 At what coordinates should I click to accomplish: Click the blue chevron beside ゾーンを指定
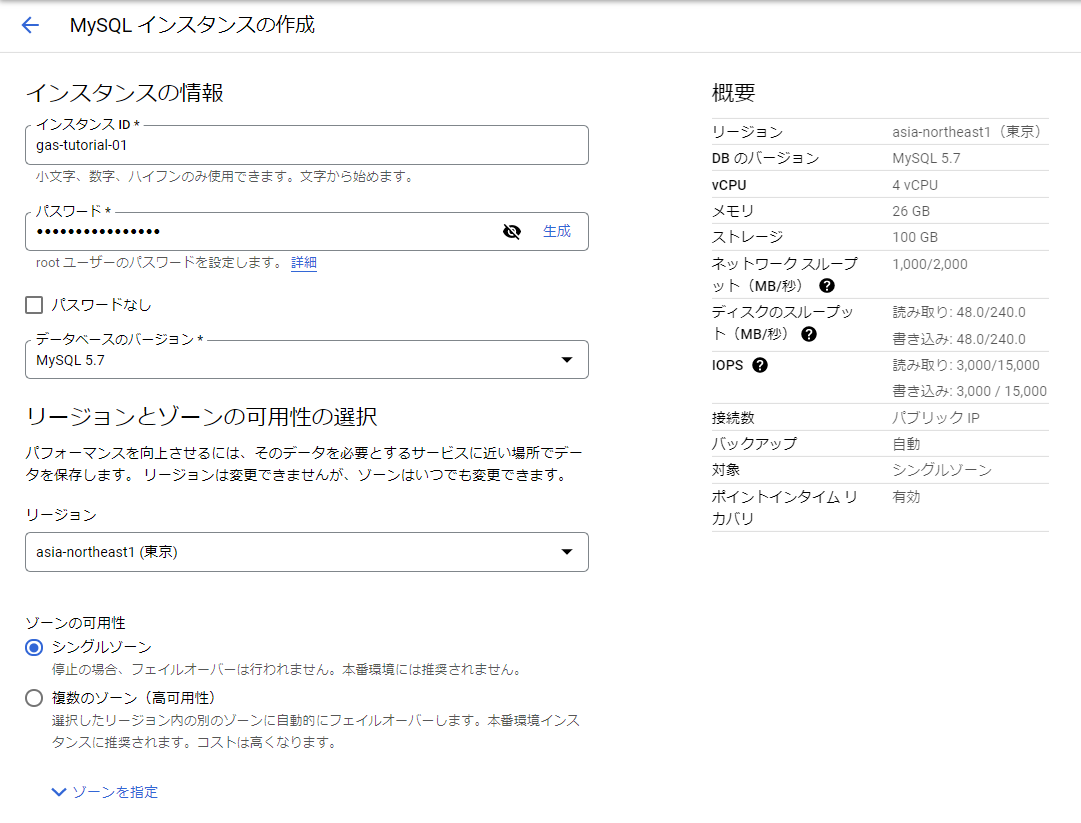pos(58,791)
